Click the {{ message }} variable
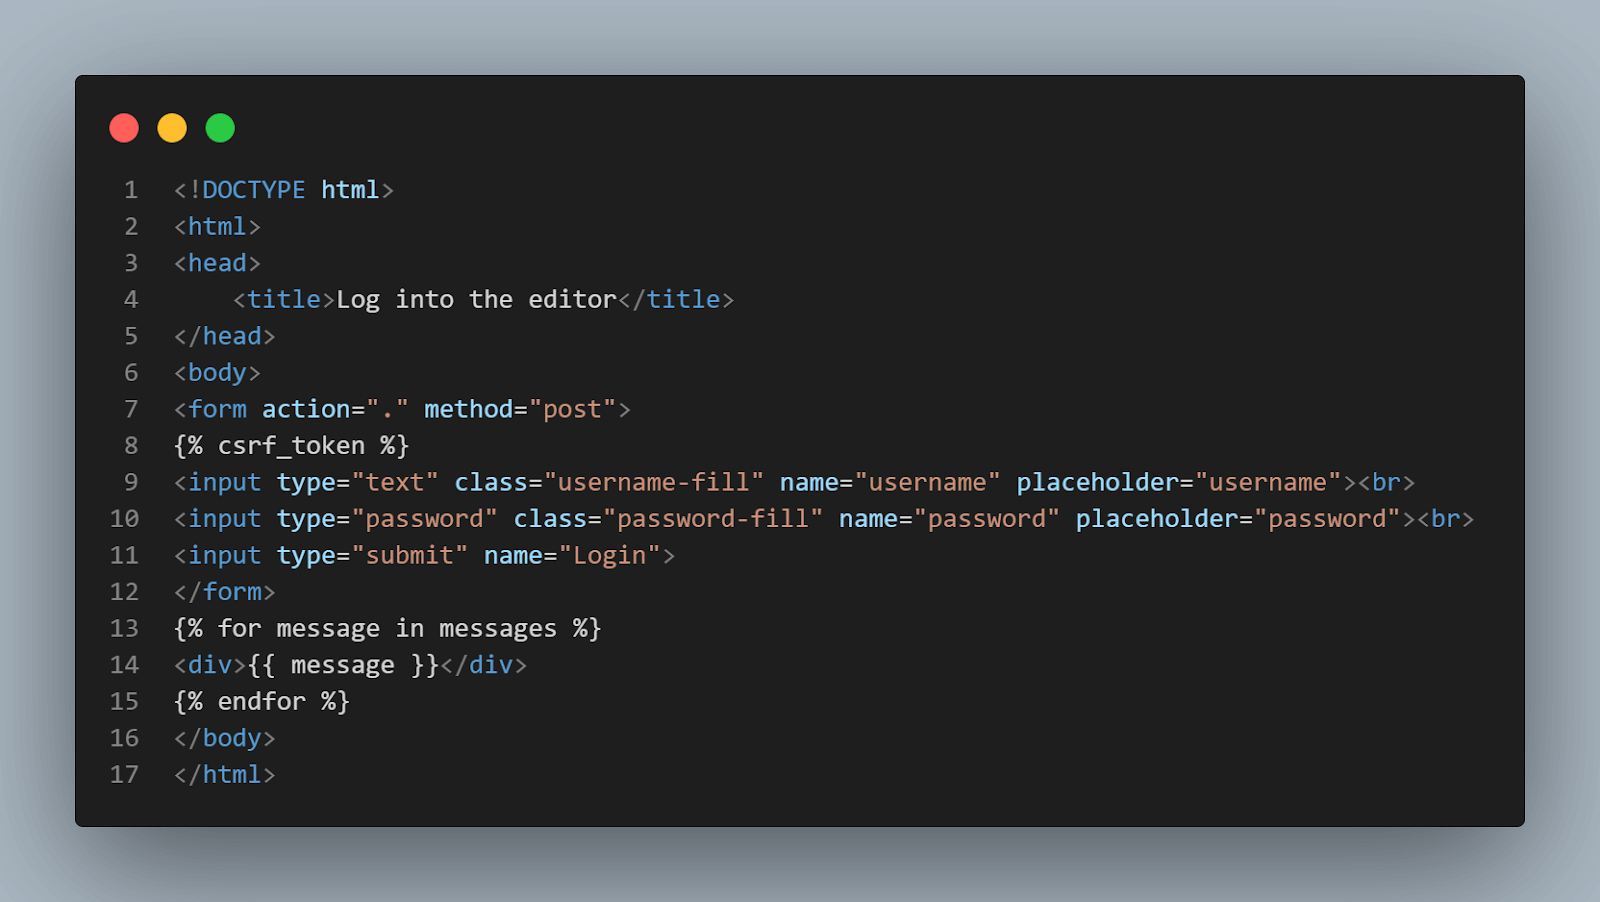Screen dimensions: 1600x902 pos(343,665)
